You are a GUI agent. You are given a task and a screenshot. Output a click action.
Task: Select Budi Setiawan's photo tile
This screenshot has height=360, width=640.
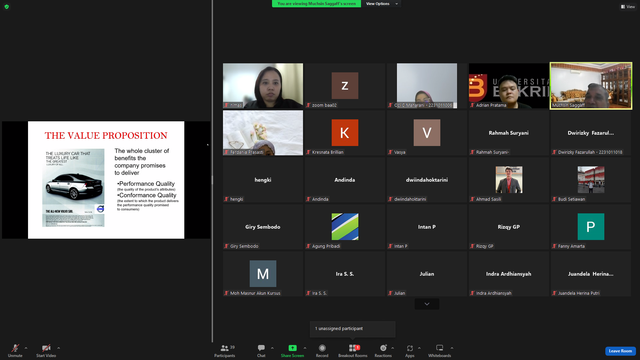pyautogui.click(x=591, y=180)
